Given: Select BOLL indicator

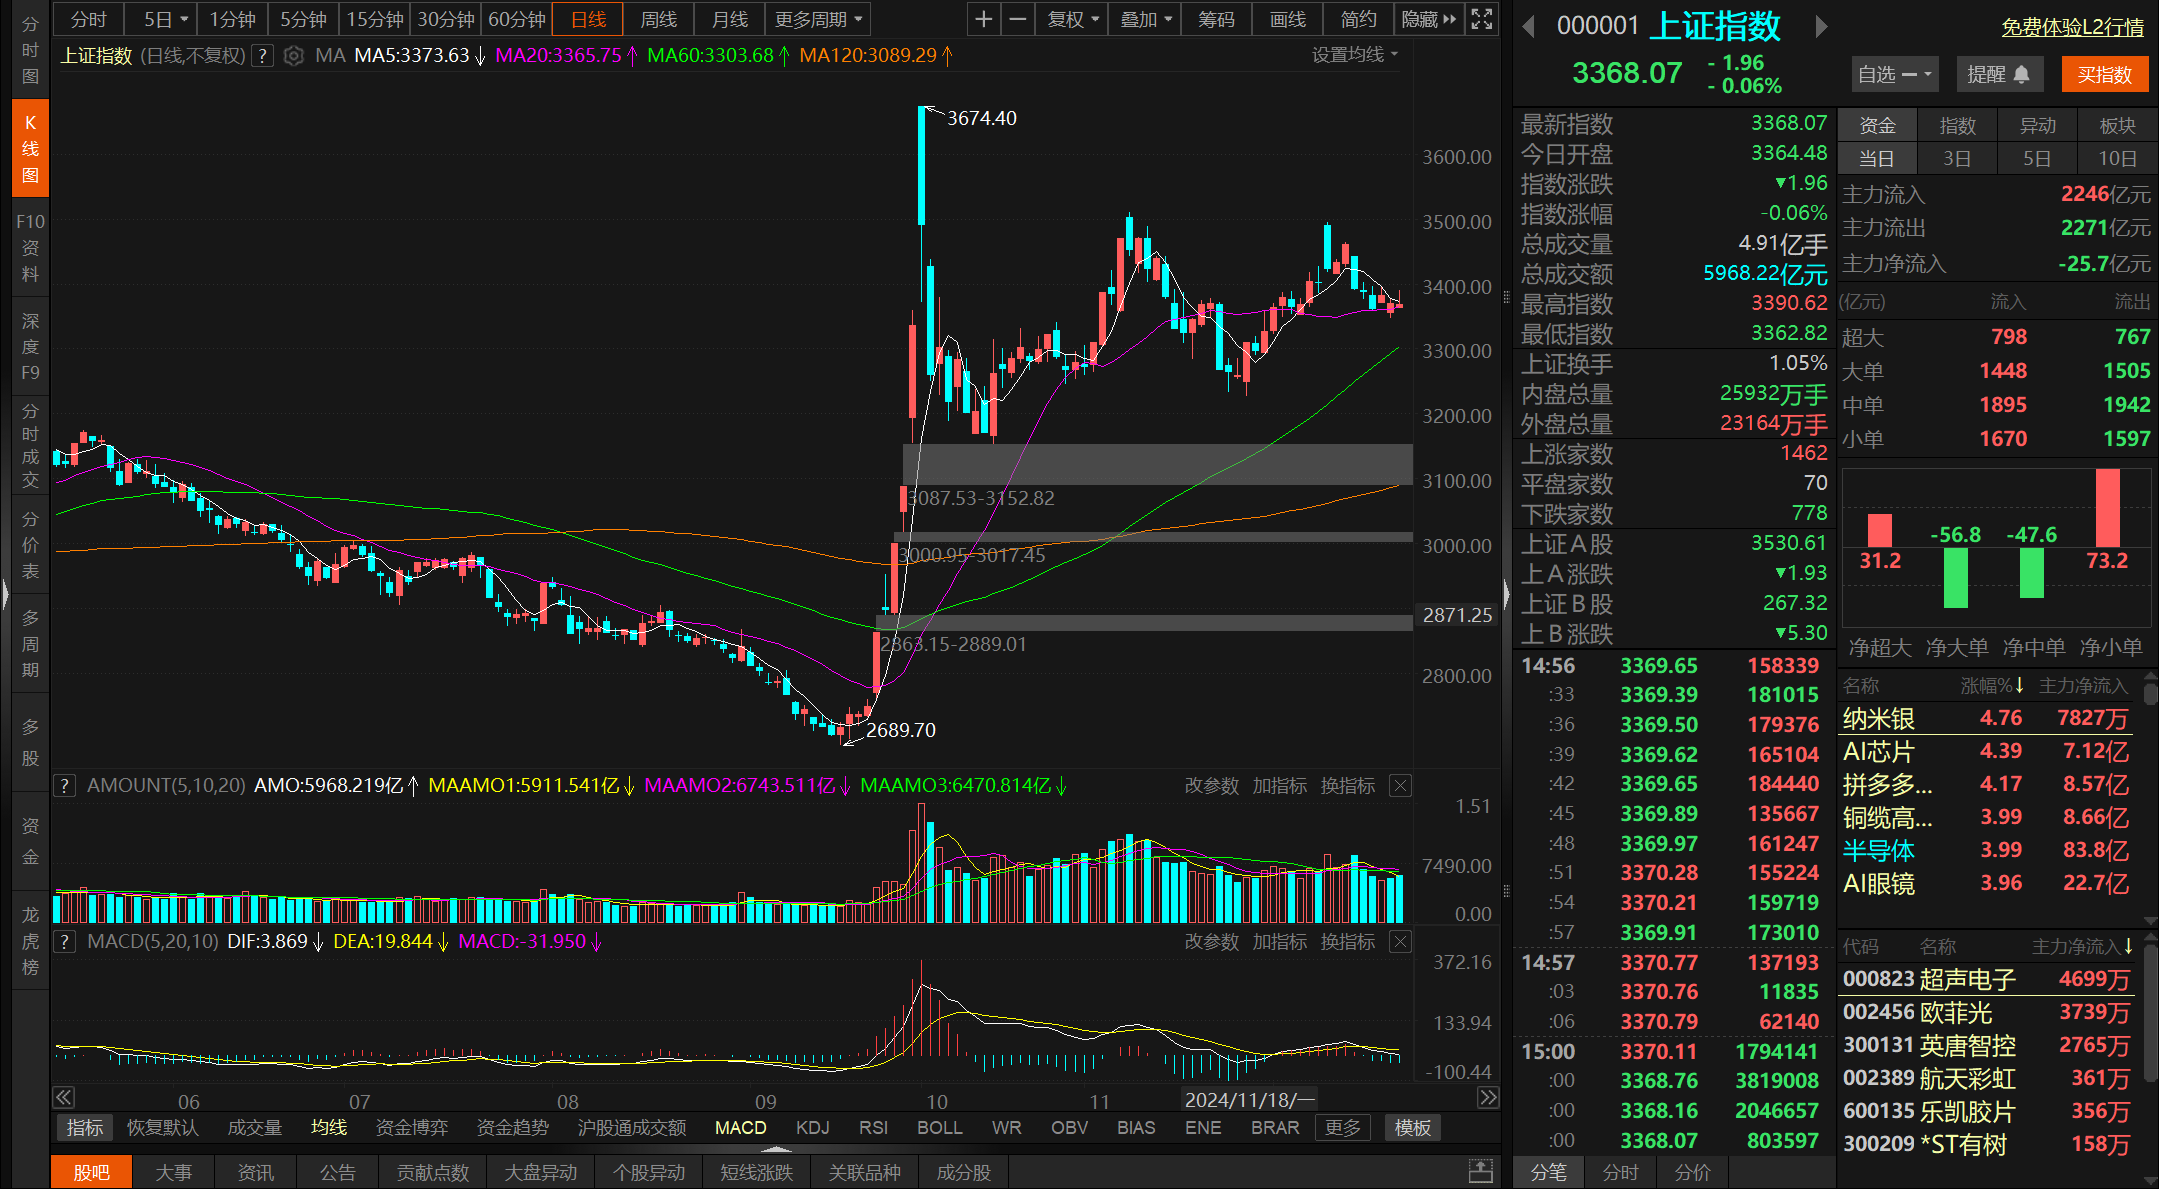Looking at the screenshot, I should (x=939, y=1128).
